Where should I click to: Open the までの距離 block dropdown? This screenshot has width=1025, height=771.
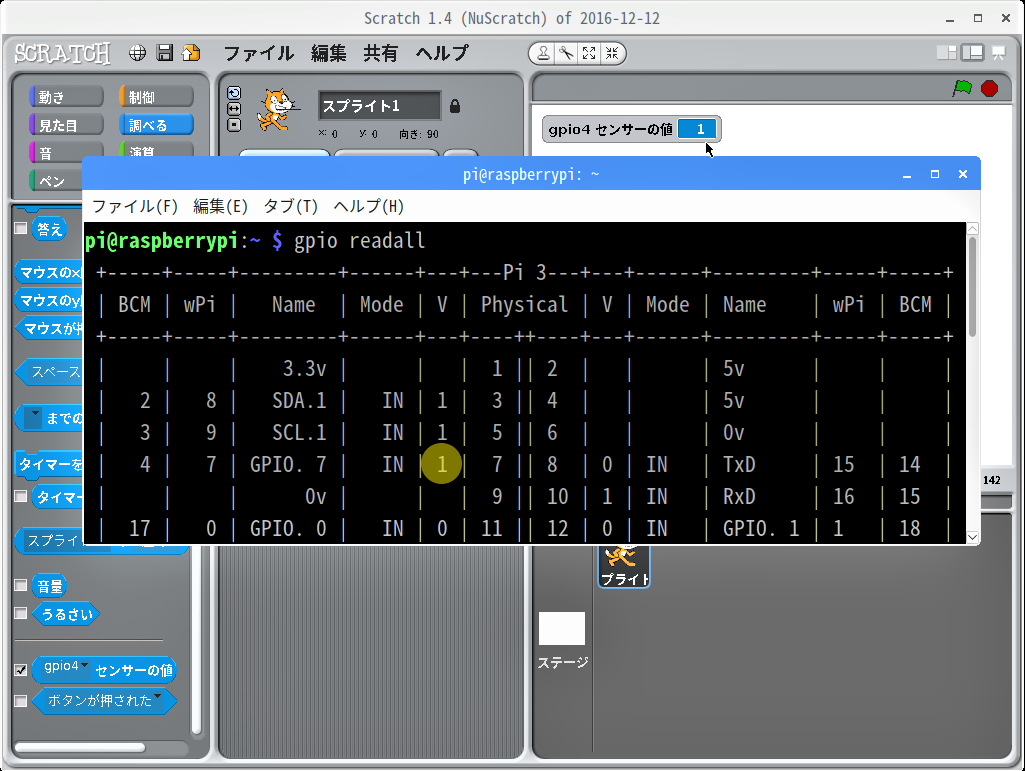(x=33, y=416)
